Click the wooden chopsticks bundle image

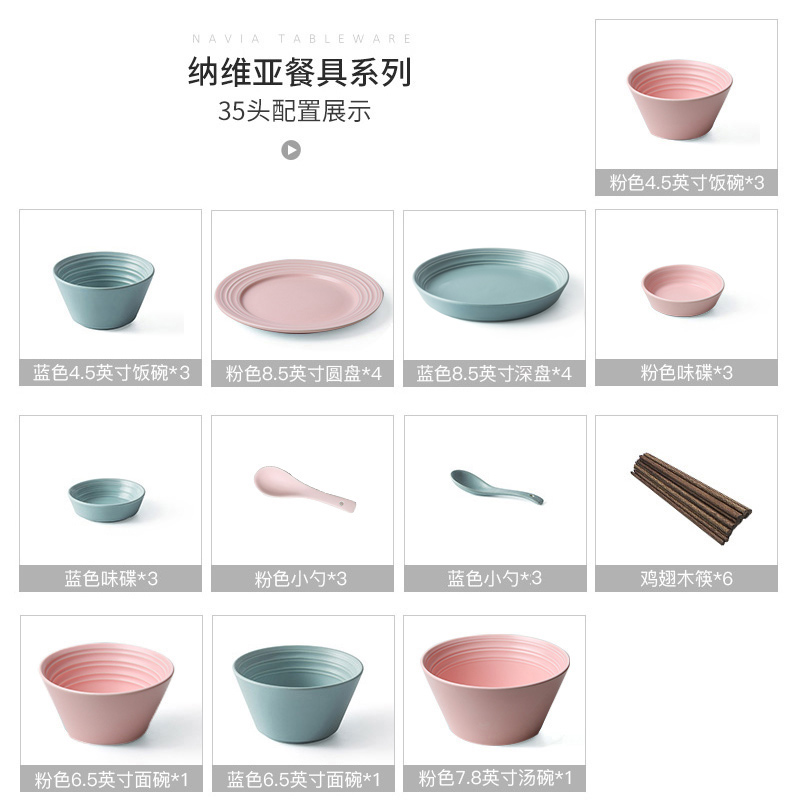point(691,498)
